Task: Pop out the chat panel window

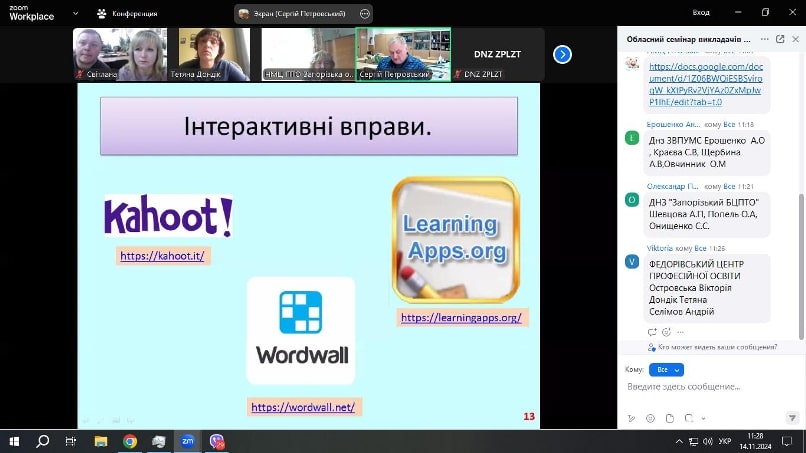Action: (x=780, y=39)
